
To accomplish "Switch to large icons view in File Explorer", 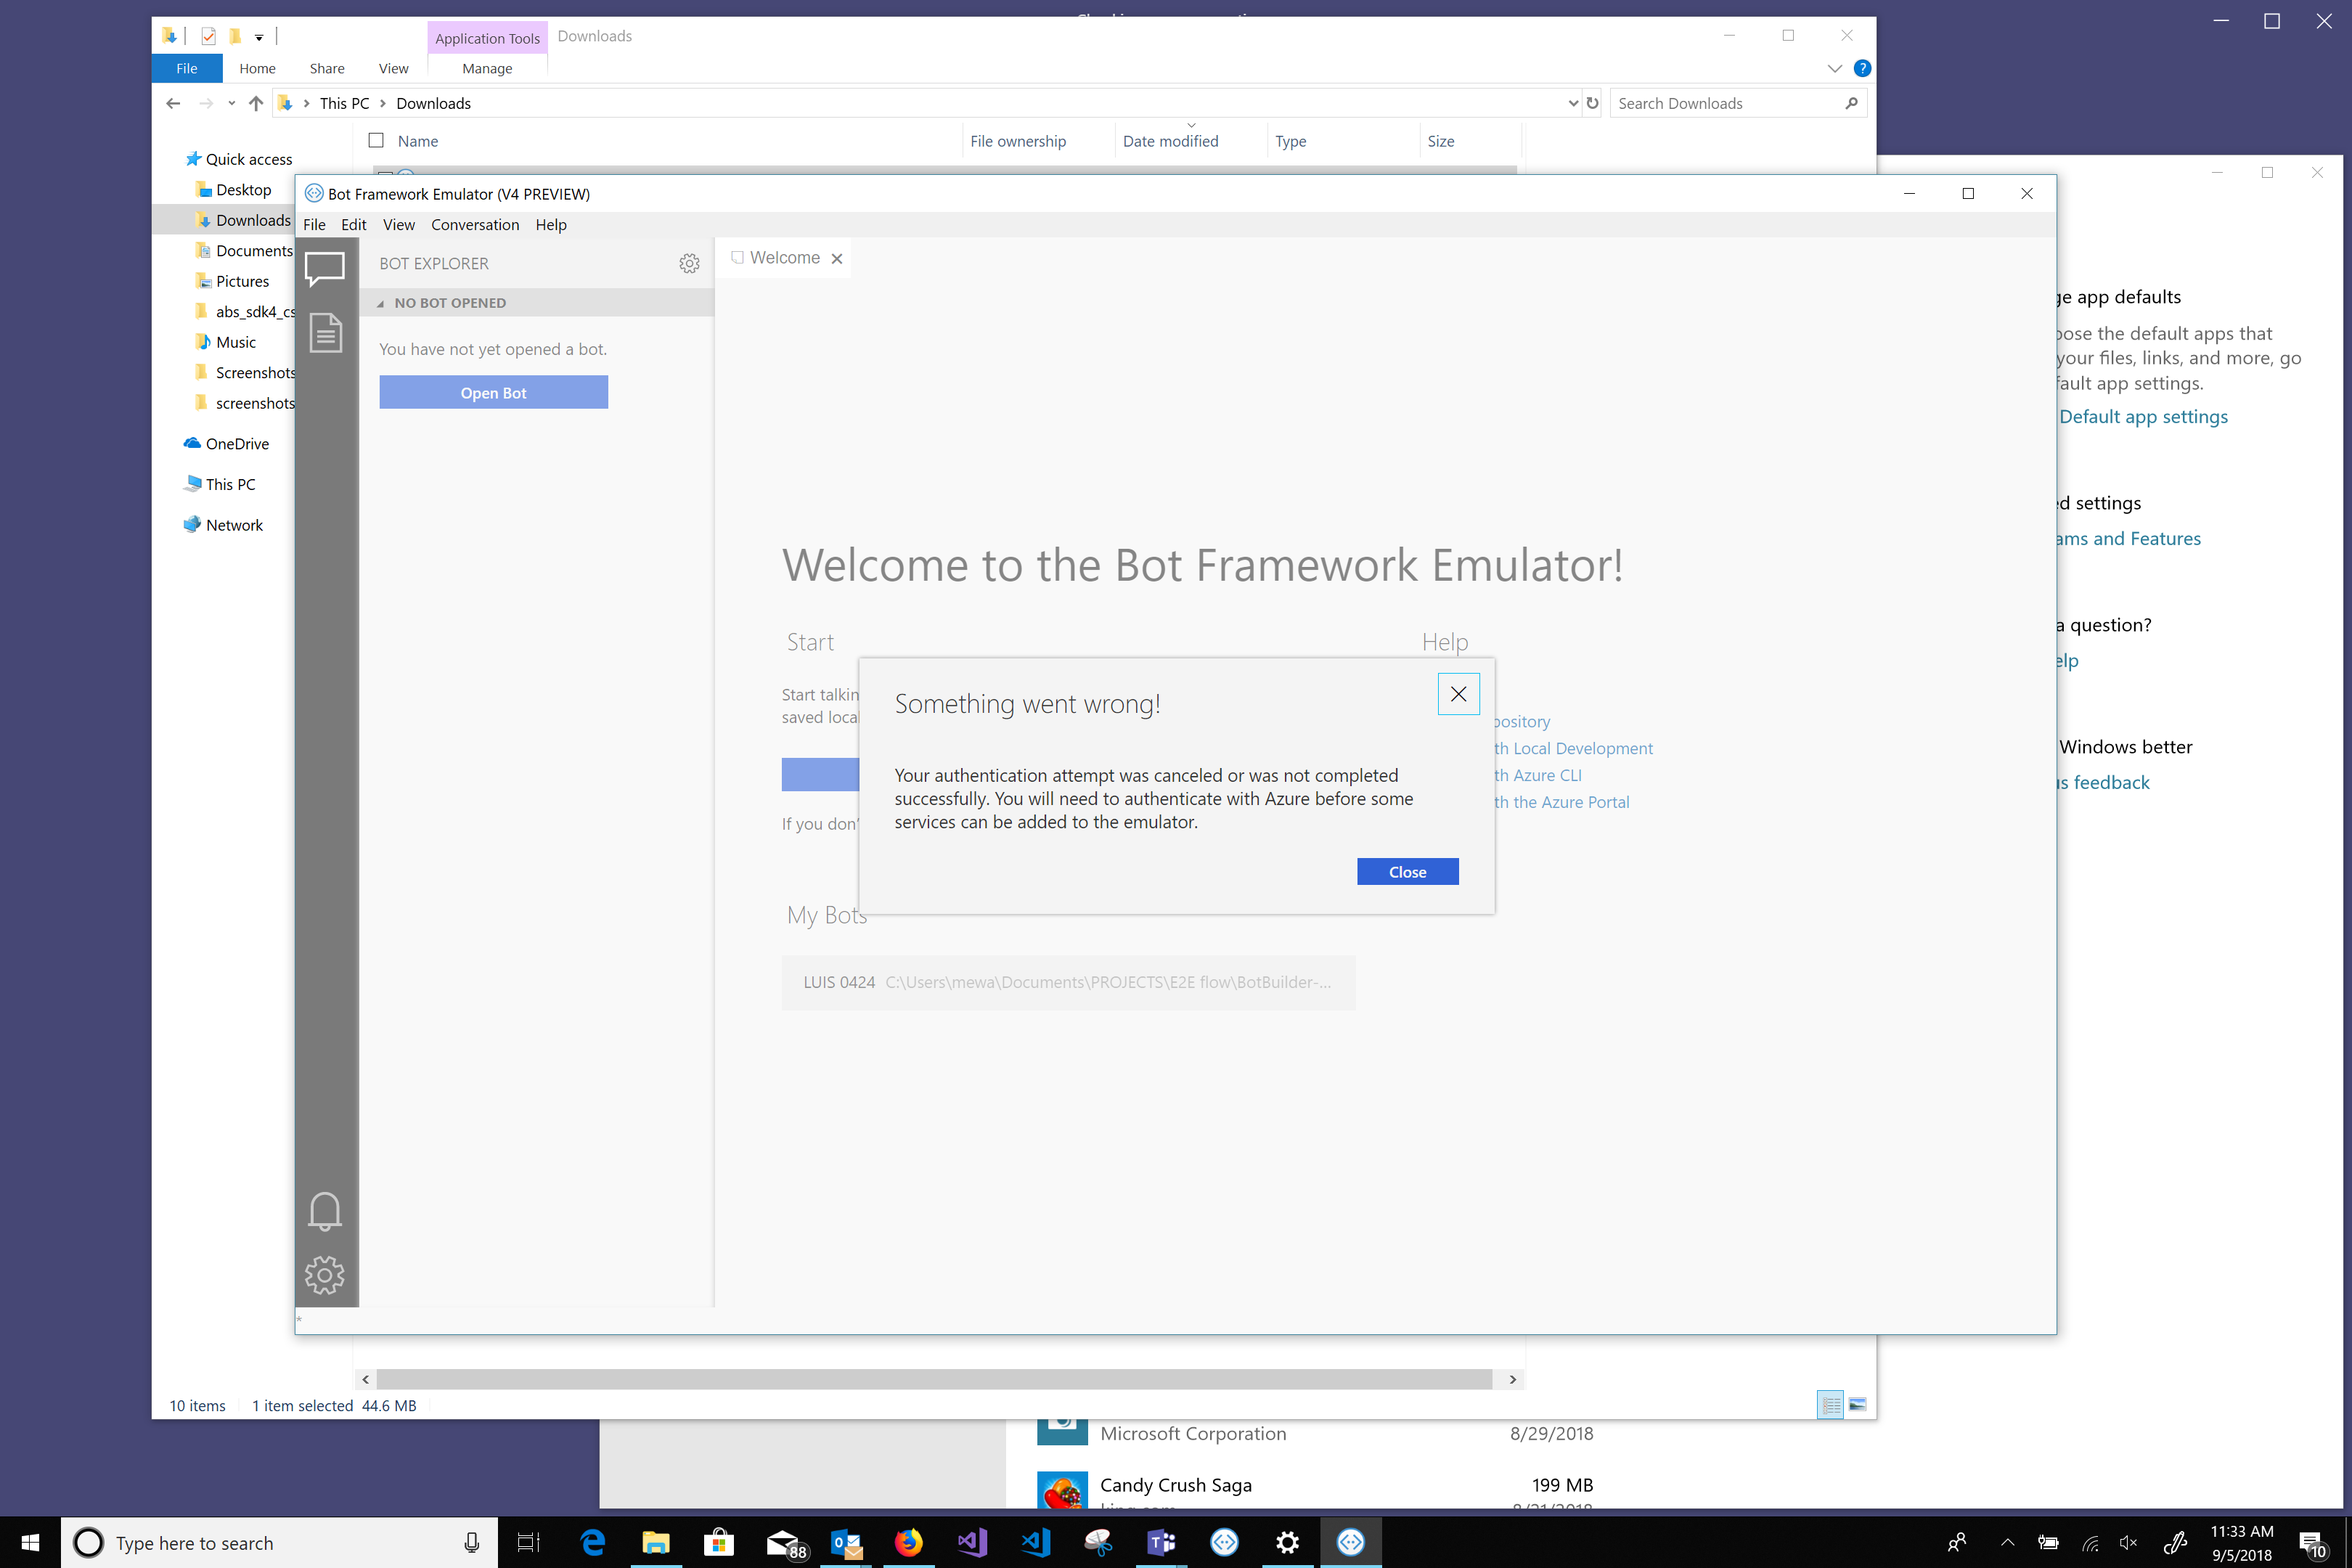I will (1858, 1405).
